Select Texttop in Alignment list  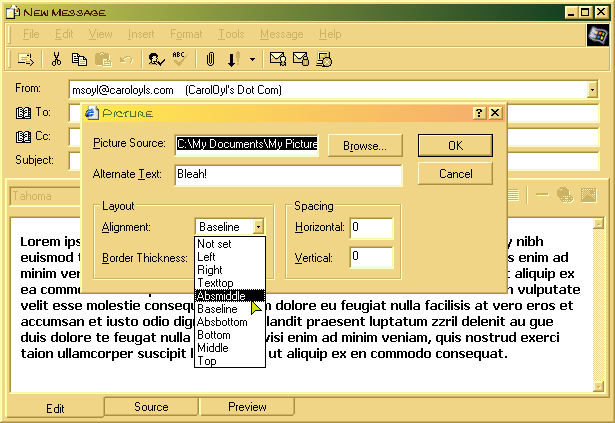(230, 283)
